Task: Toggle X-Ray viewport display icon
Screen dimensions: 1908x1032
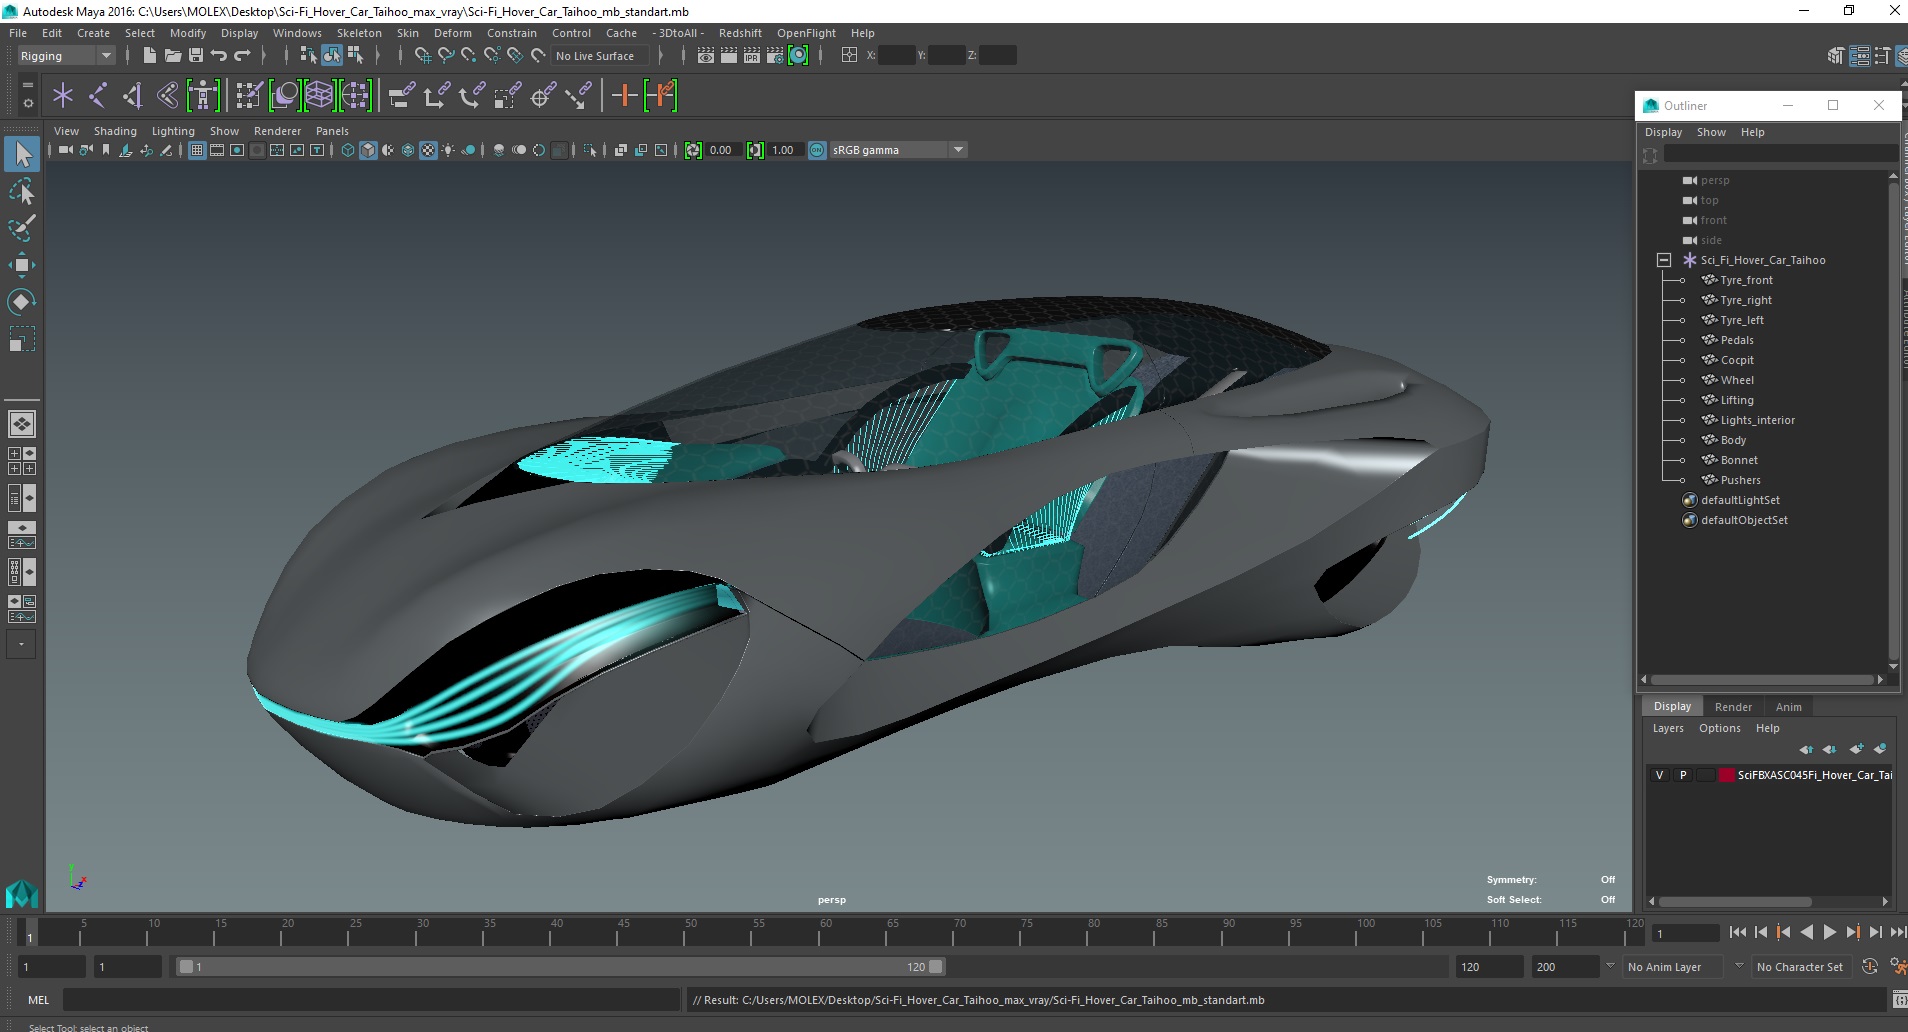Action: [x=621, y=150]
